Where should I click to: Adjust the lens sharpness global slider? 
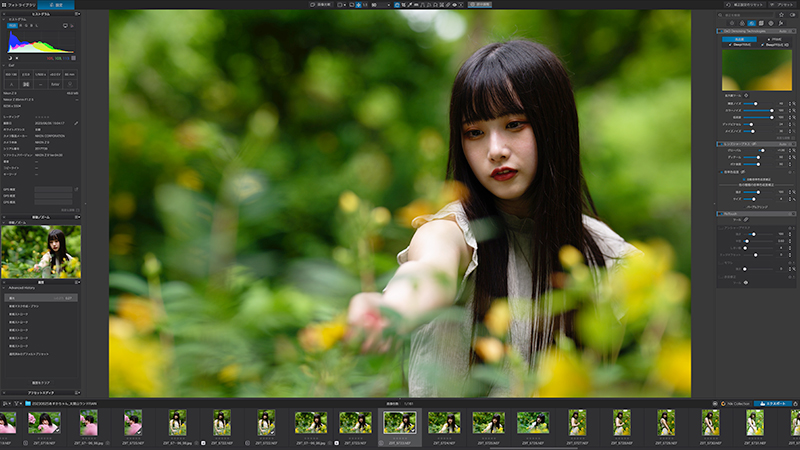[x=758, y=151]
